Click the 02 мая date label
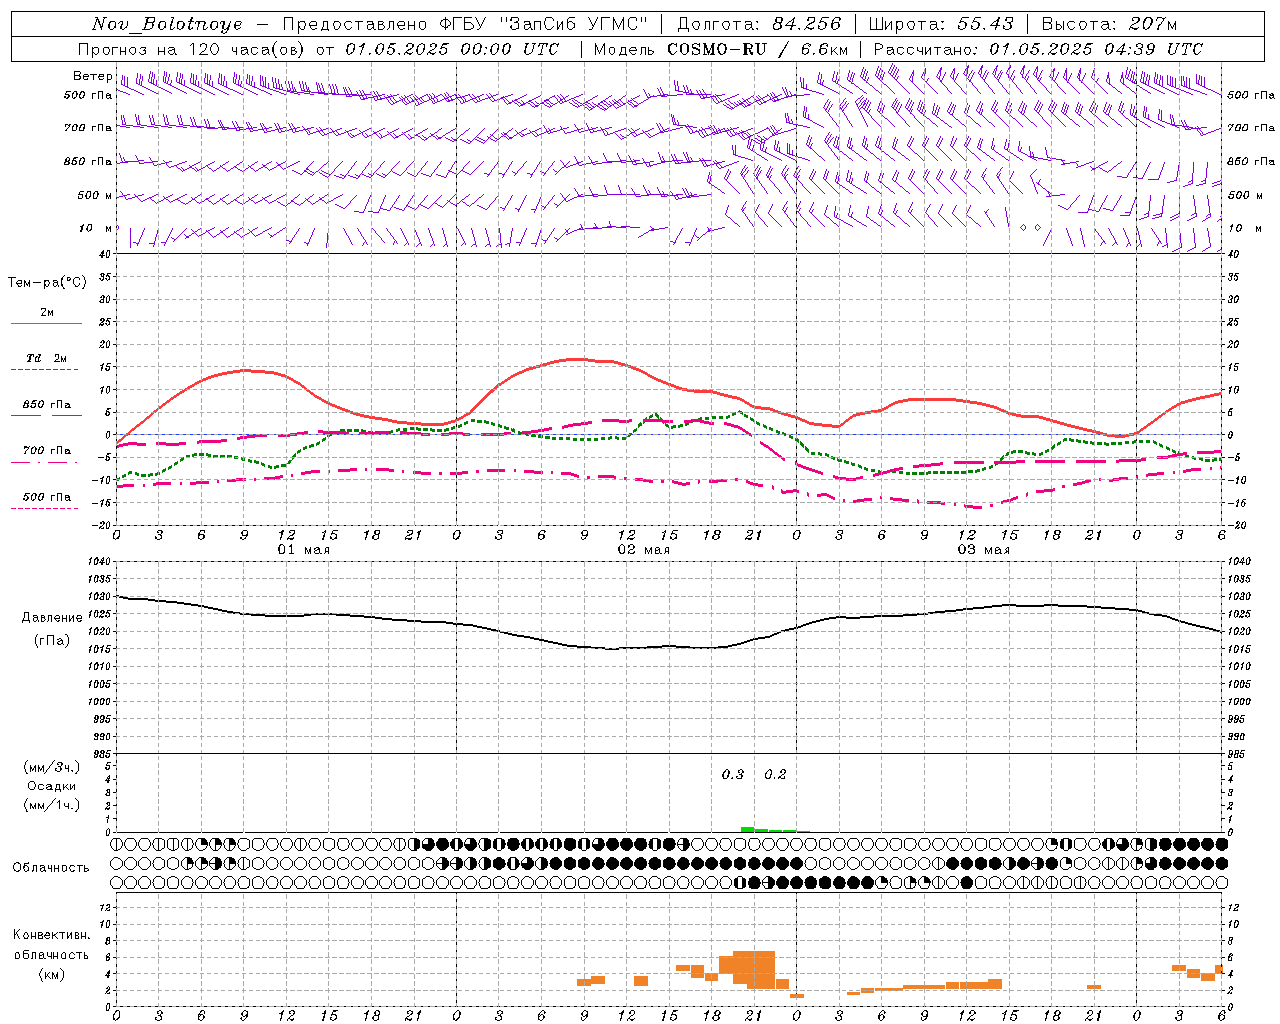This screenshot has width=1280, height=1024. [643, 549]
